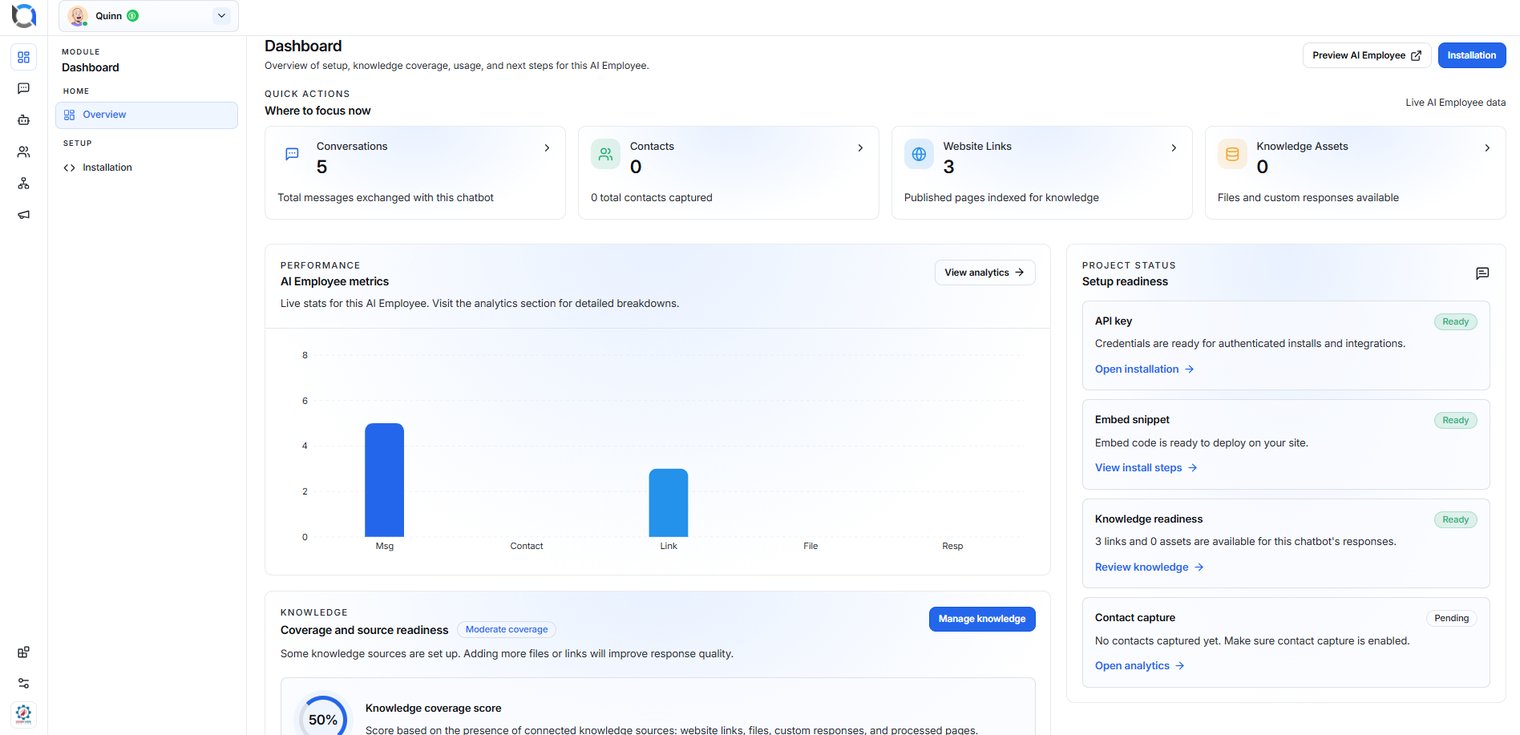Expand the Knowledge Assets card chevron
1520x735 pixels.
(1487, 148)
